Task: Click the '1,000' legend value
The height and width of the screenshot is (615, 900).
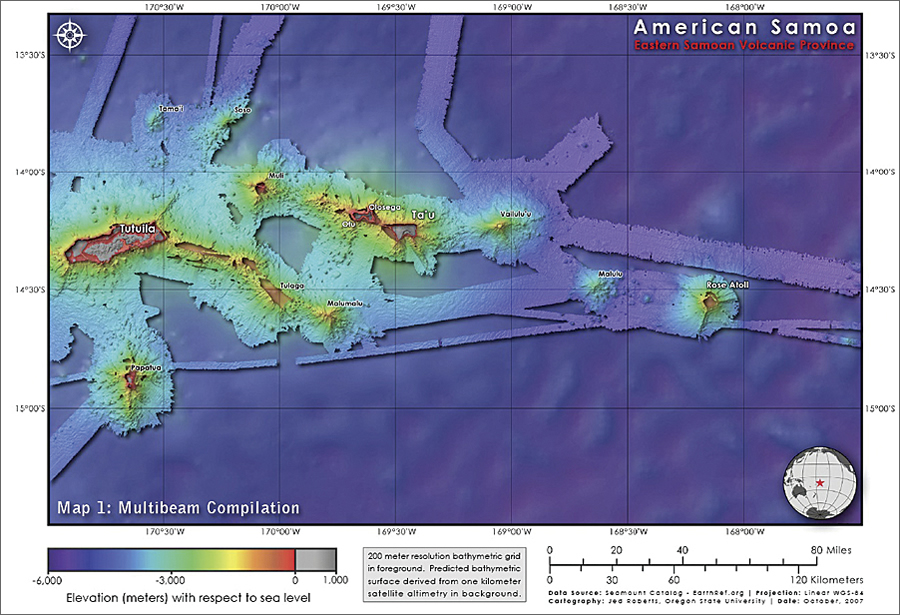Action: [336, 580]
